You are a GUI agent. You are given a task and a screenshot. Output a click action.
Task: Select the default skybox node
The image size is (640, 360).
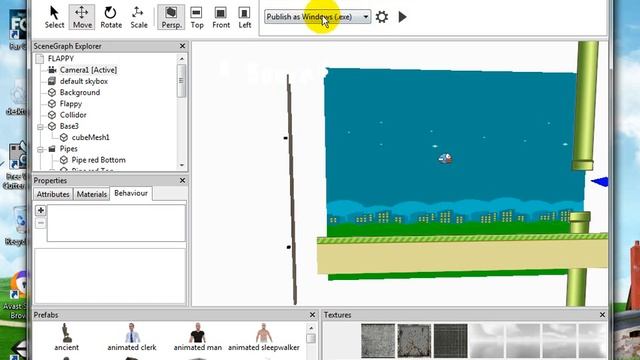pyautogui.click(x=84, y=81)
